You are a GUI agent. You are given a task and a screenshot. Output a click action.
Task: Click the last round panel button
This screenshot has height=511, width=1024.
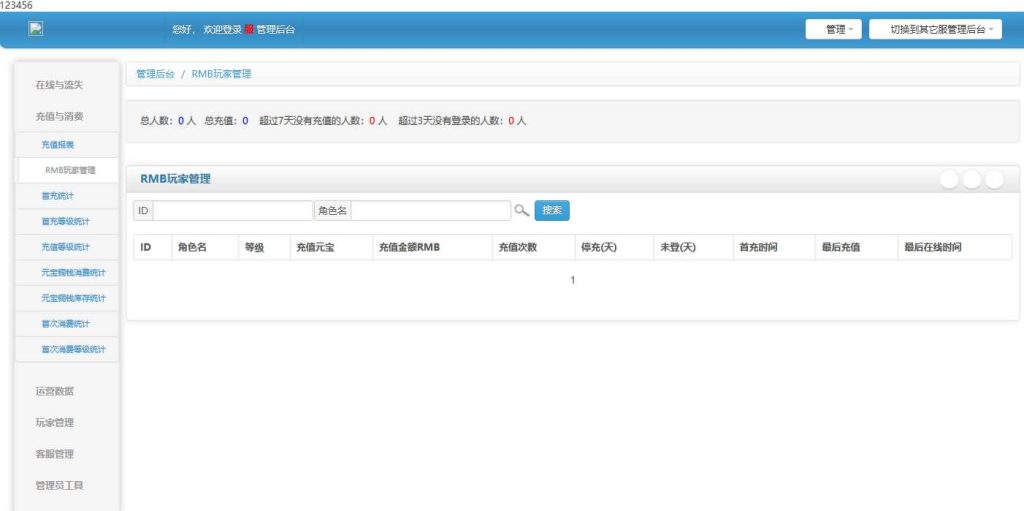tap(994, 179)
